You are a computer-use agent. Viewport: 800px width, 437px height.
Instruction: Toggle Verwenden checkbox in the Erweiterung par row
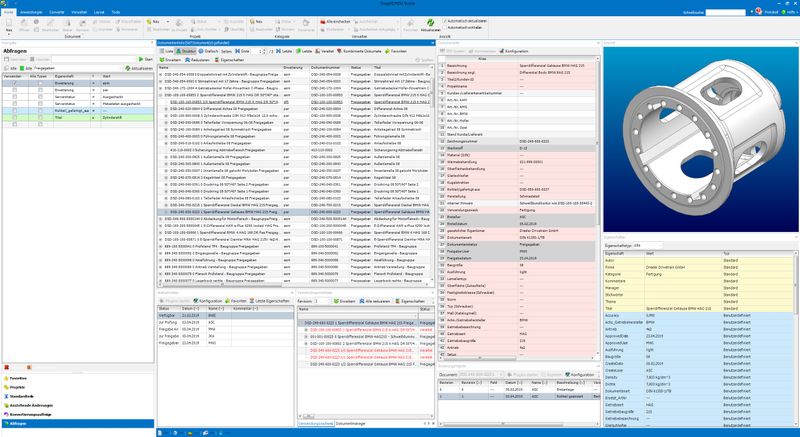tap(14, 90)
